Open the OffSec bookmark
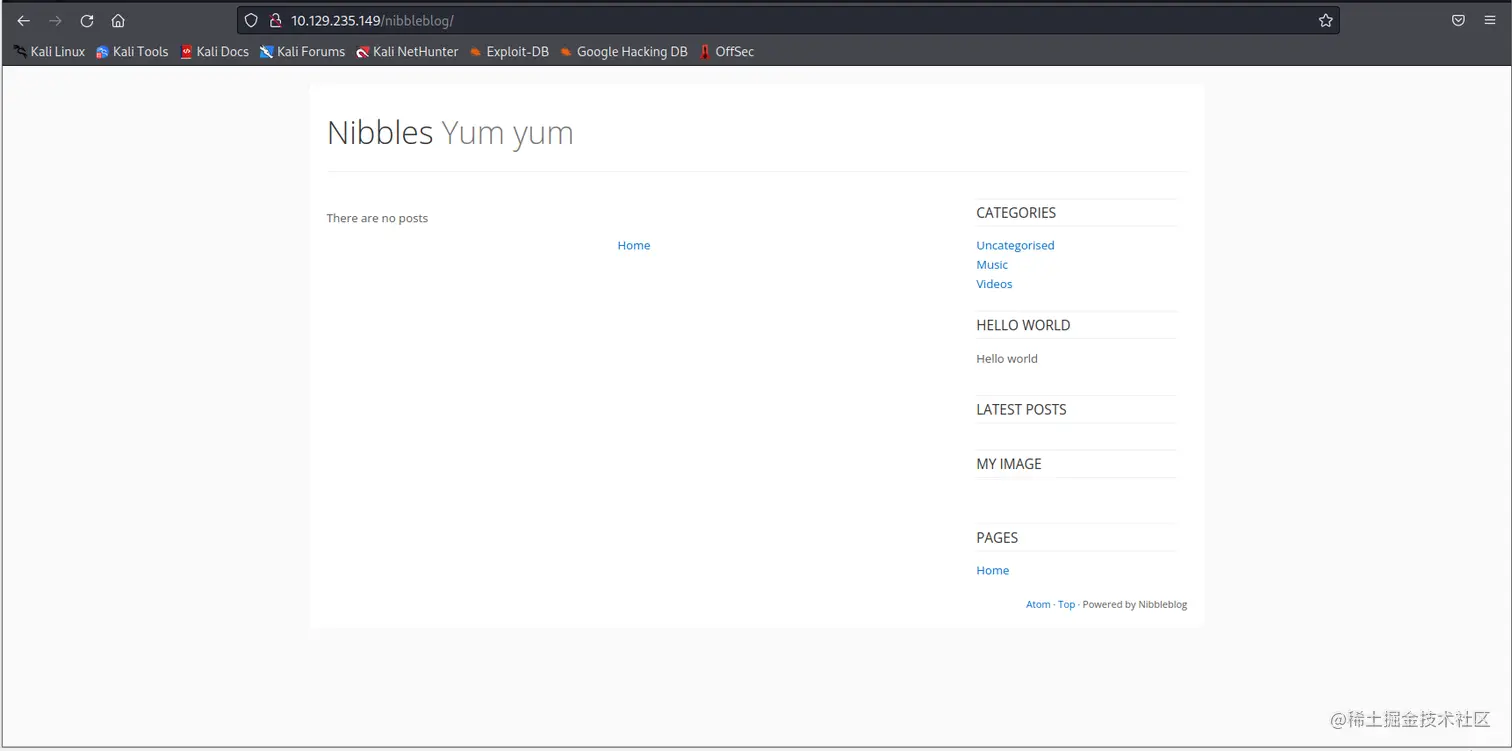The width and height of the screenshot is (1512, 751). [726, 52]
